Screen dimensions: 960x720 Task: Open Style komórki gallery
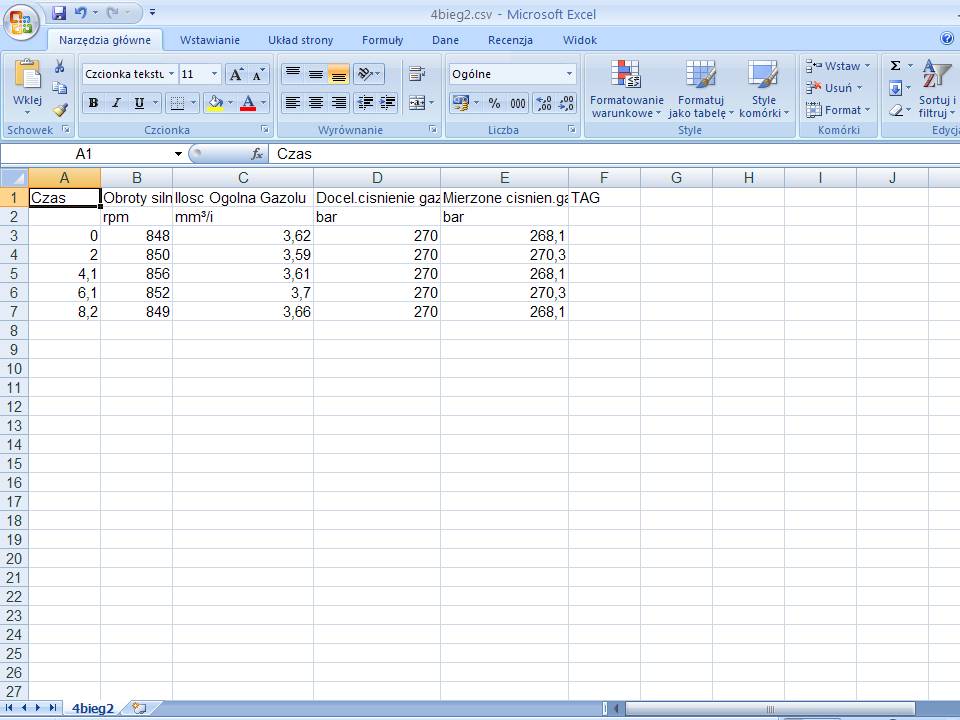click(764, 89)
